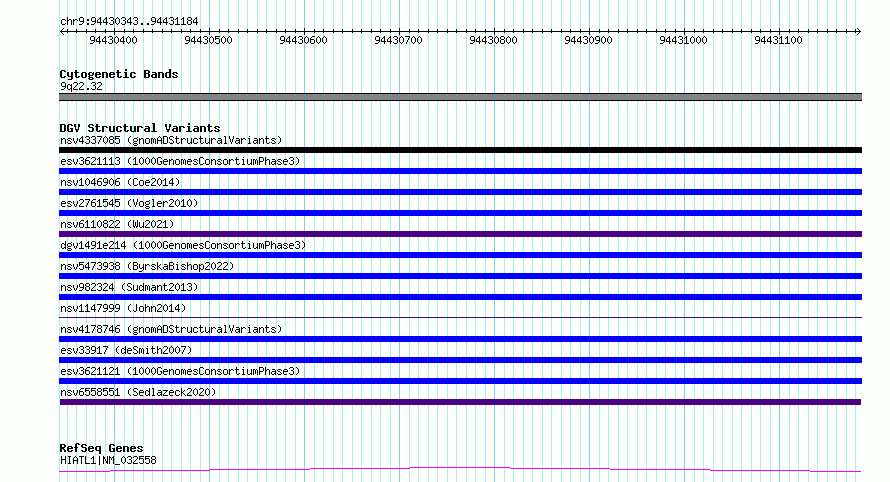Click the esv2761545 (Vogler2010) label
Viewport: 890px width, 482px height.
[x=129, y=203]
